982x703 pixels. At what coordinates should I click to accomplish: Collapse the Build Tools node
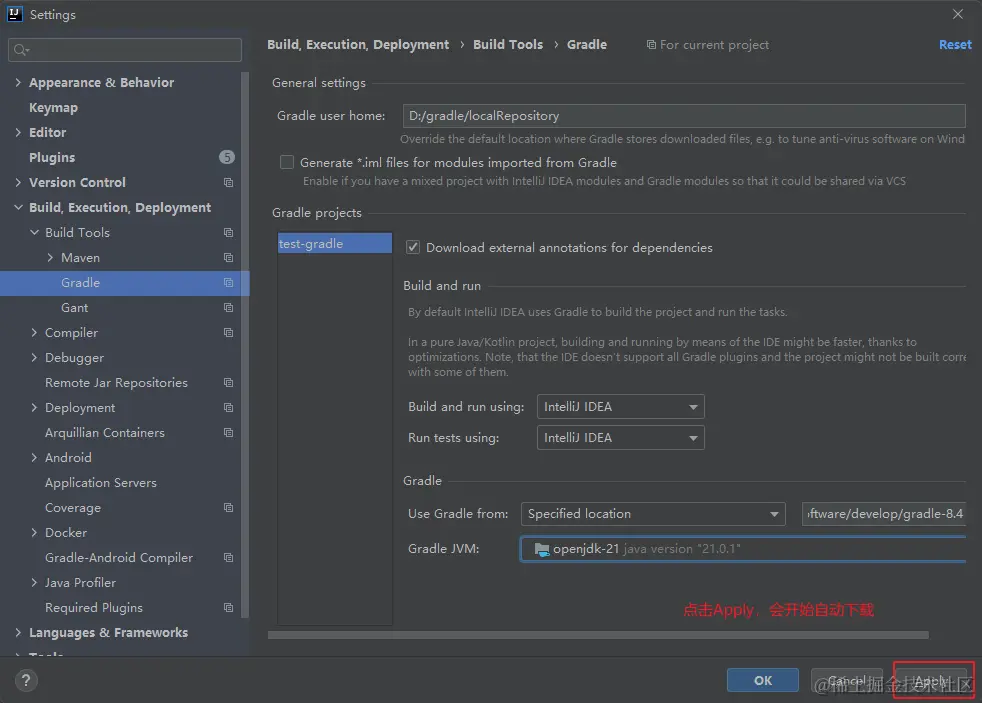tap(34, 233)
